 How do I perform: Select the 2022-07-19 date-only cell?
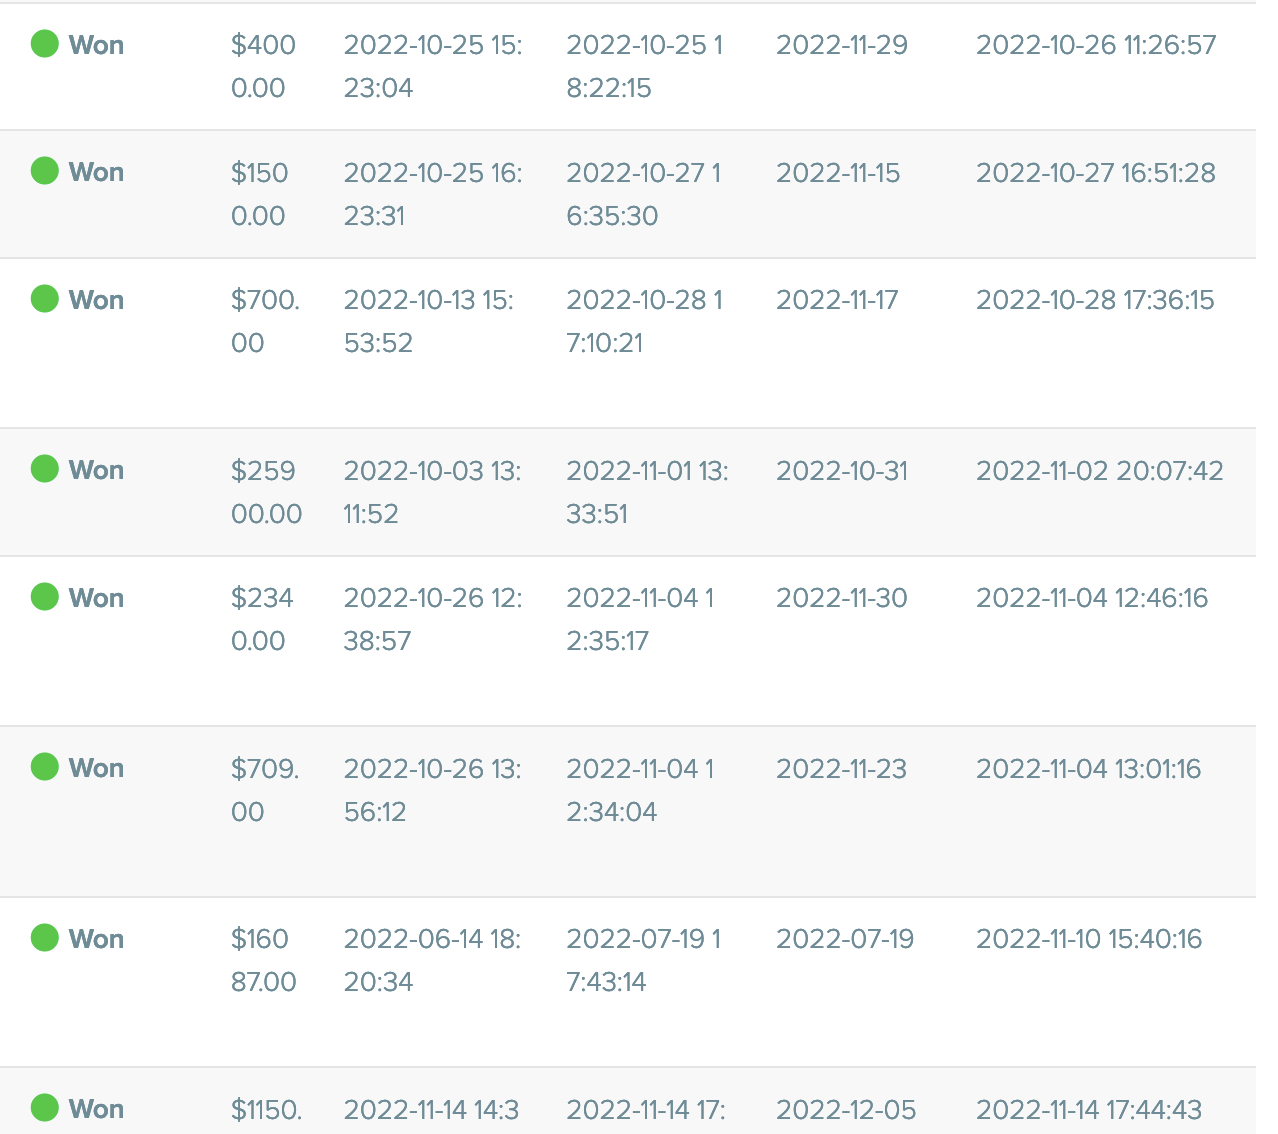(844, 939)
